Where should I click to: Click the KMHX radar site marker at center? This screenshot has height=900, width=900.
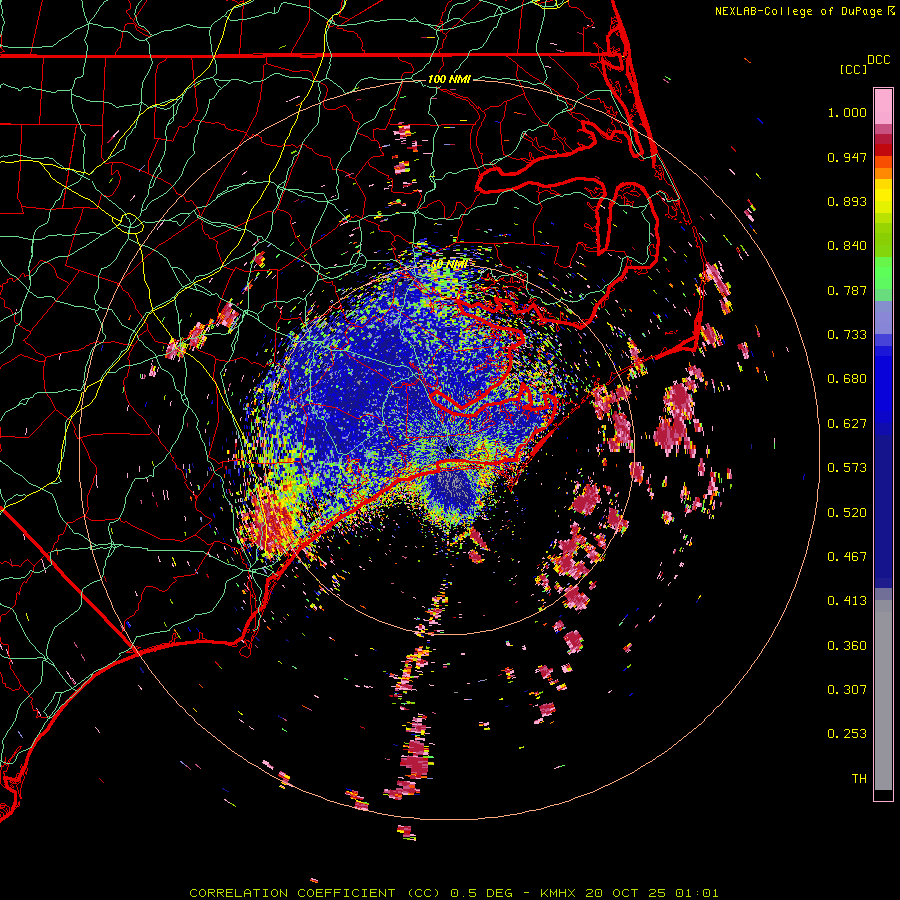point(449,450)
